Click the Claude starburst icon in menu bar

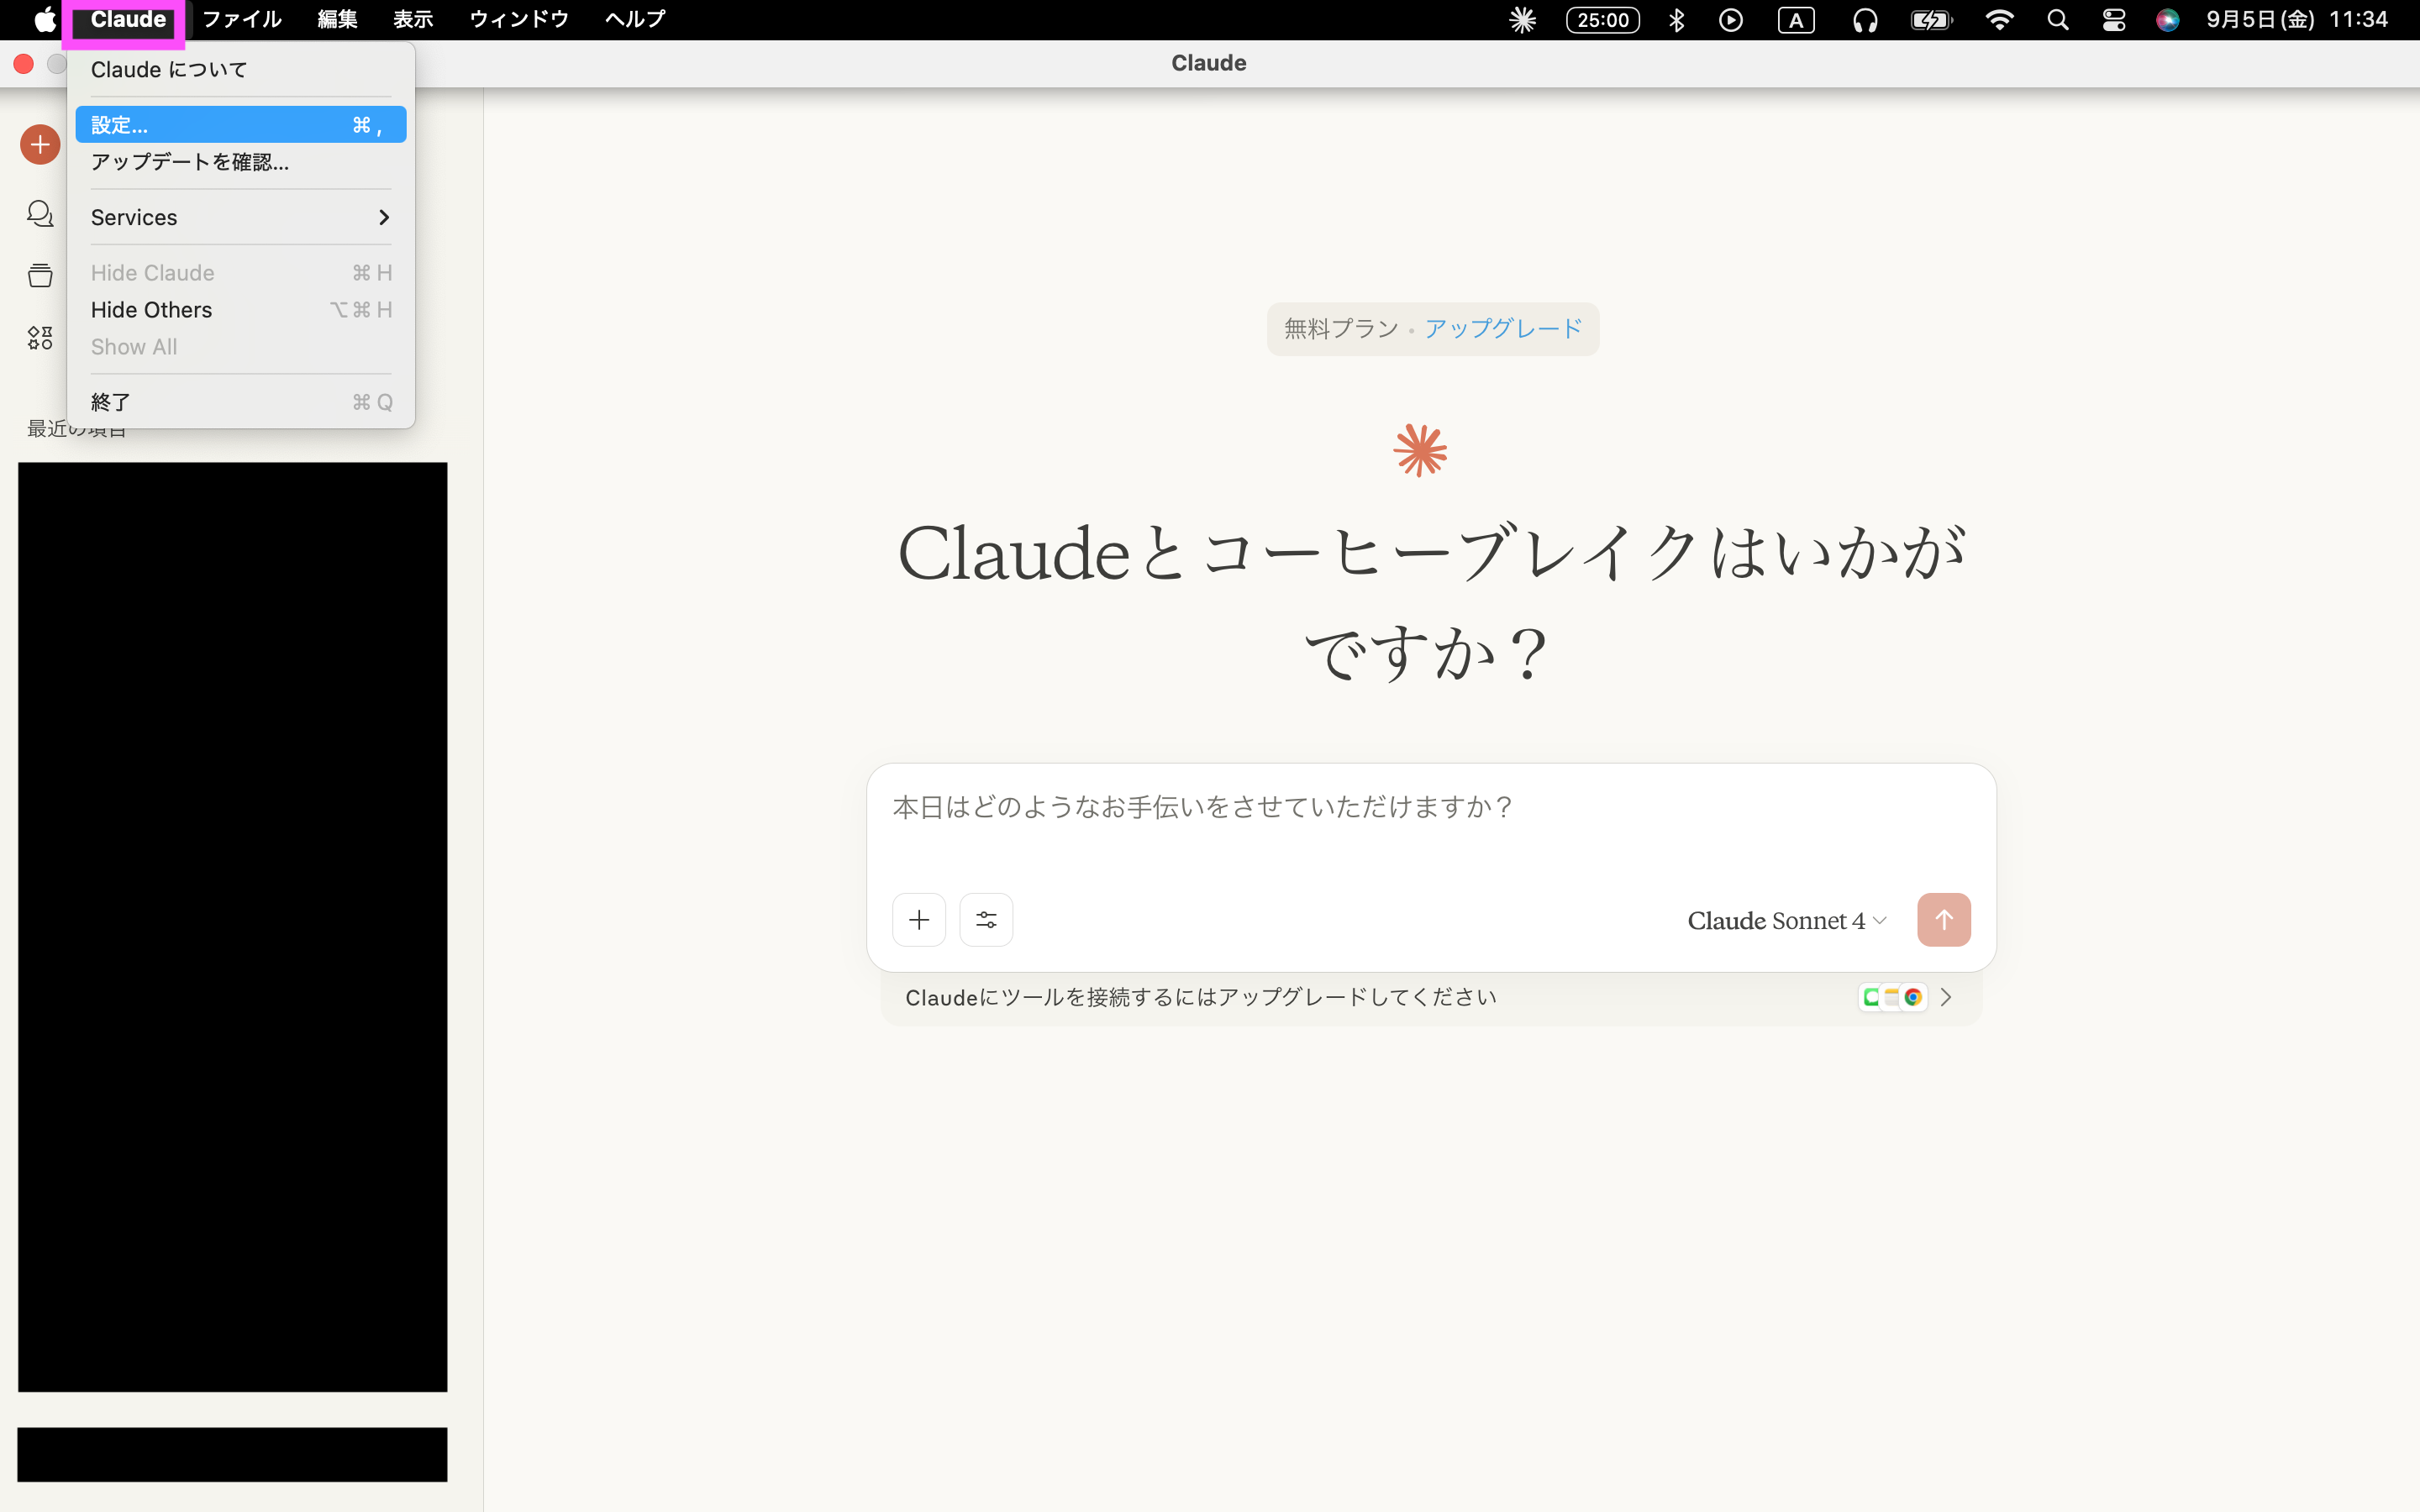[1522, 20]
